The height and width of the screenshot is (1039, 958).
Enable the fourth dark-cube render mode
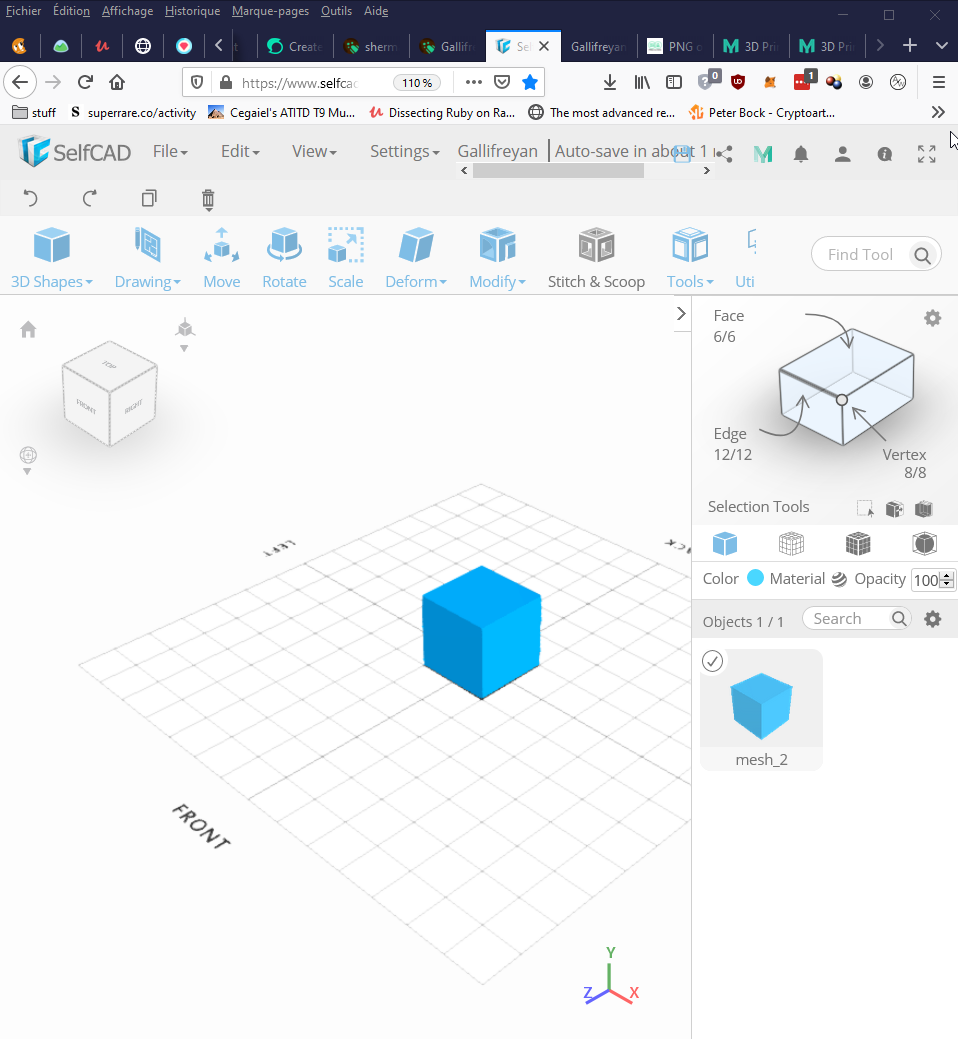[x=924, y=543]
